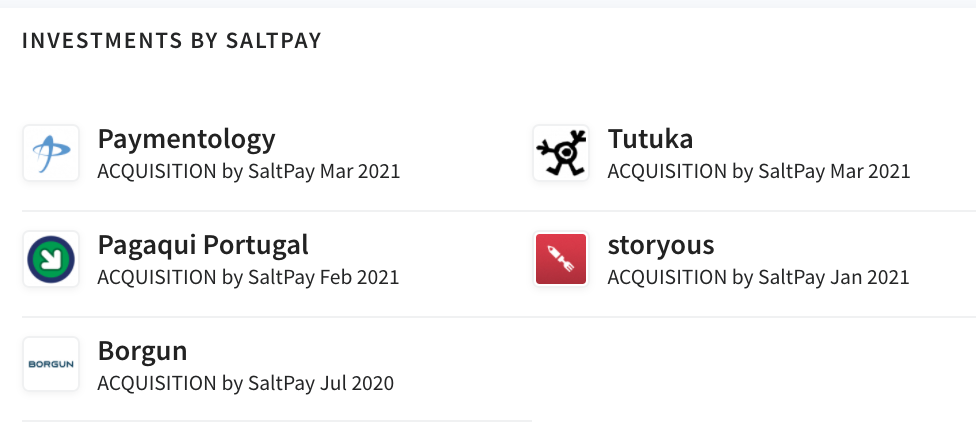
Task: Visit the storyous company title
Action: 660,245
